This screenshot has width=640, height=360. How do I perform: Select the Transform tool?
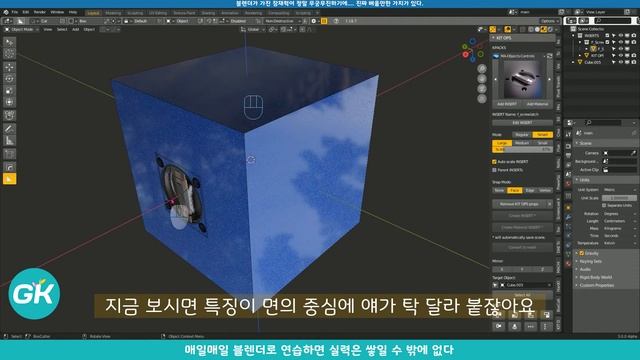pos(9,102)
